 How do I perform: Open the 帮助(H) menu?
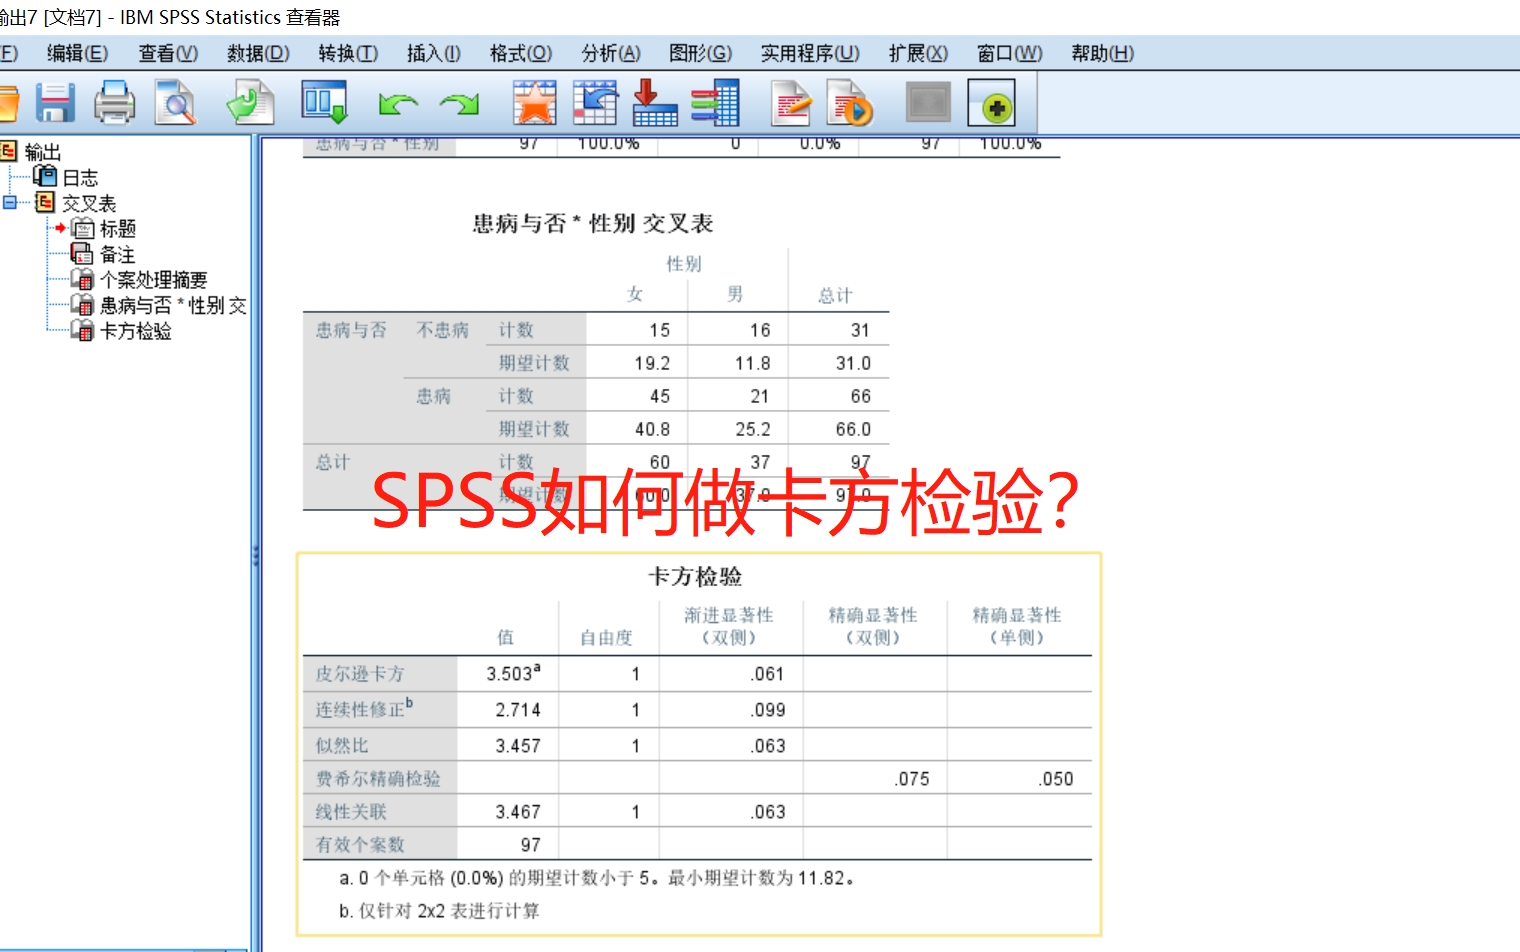click(x=1101, y=53)
